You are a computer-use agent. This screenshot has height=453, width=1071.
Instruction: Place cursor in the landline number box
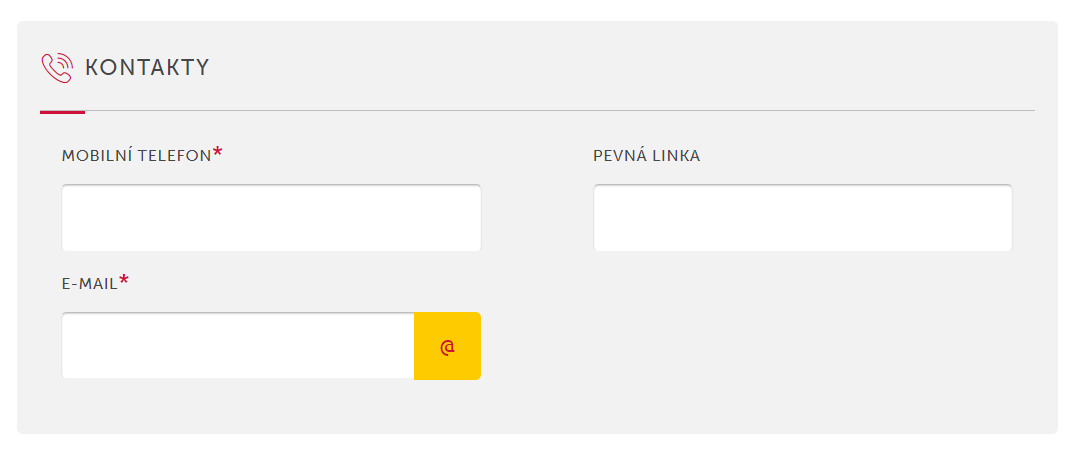click(803, 217)
